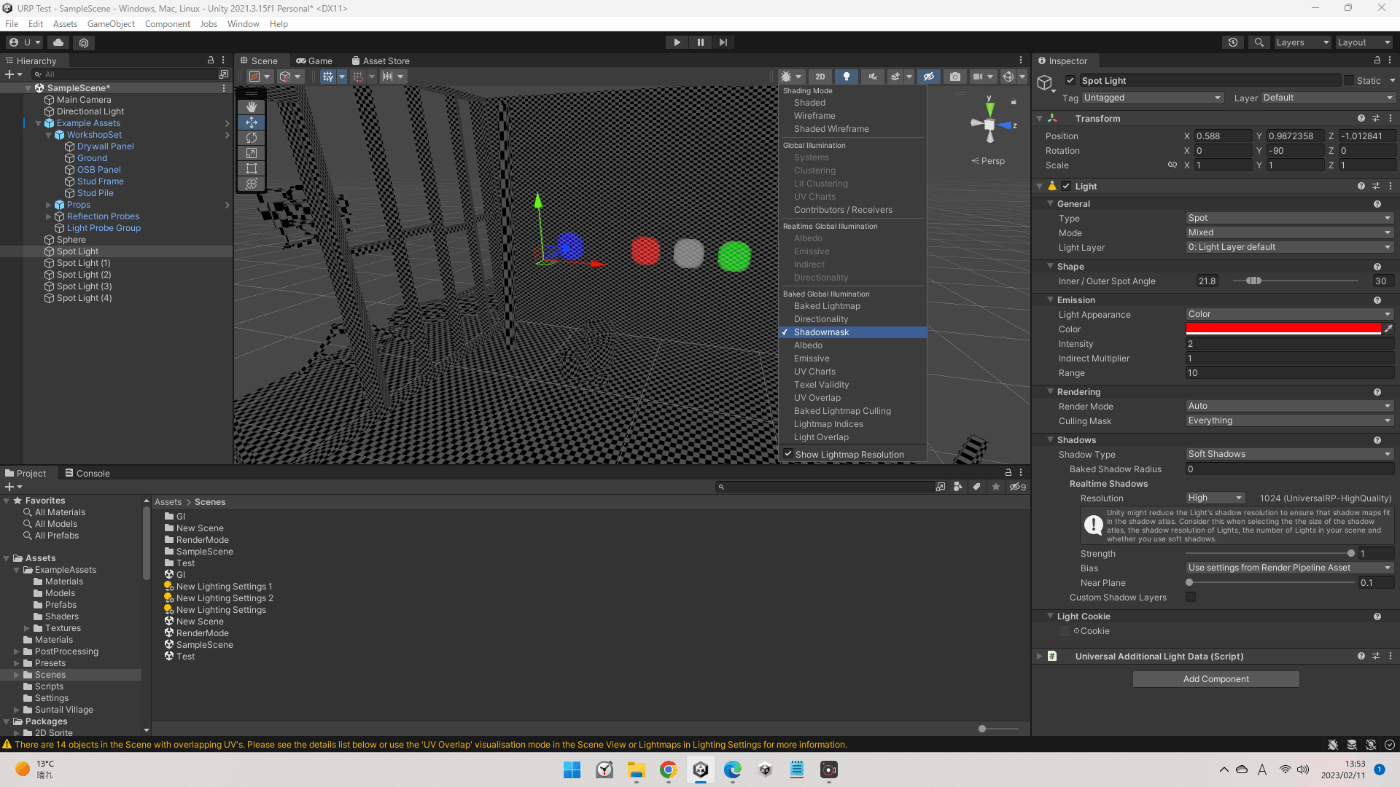Image resolution: width=1400 pixels, height=787 pixels.
Task: Click the Project panel add (+) button
Action: click(x=11, y=487)
